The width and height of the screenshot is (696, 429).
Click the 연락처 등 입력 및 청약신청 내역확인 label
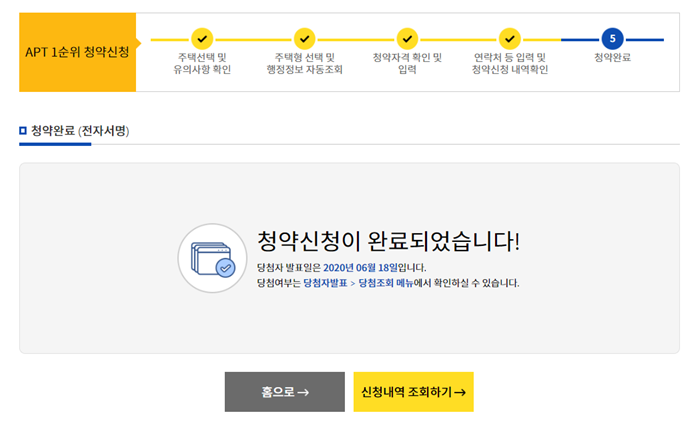point(510,64)
